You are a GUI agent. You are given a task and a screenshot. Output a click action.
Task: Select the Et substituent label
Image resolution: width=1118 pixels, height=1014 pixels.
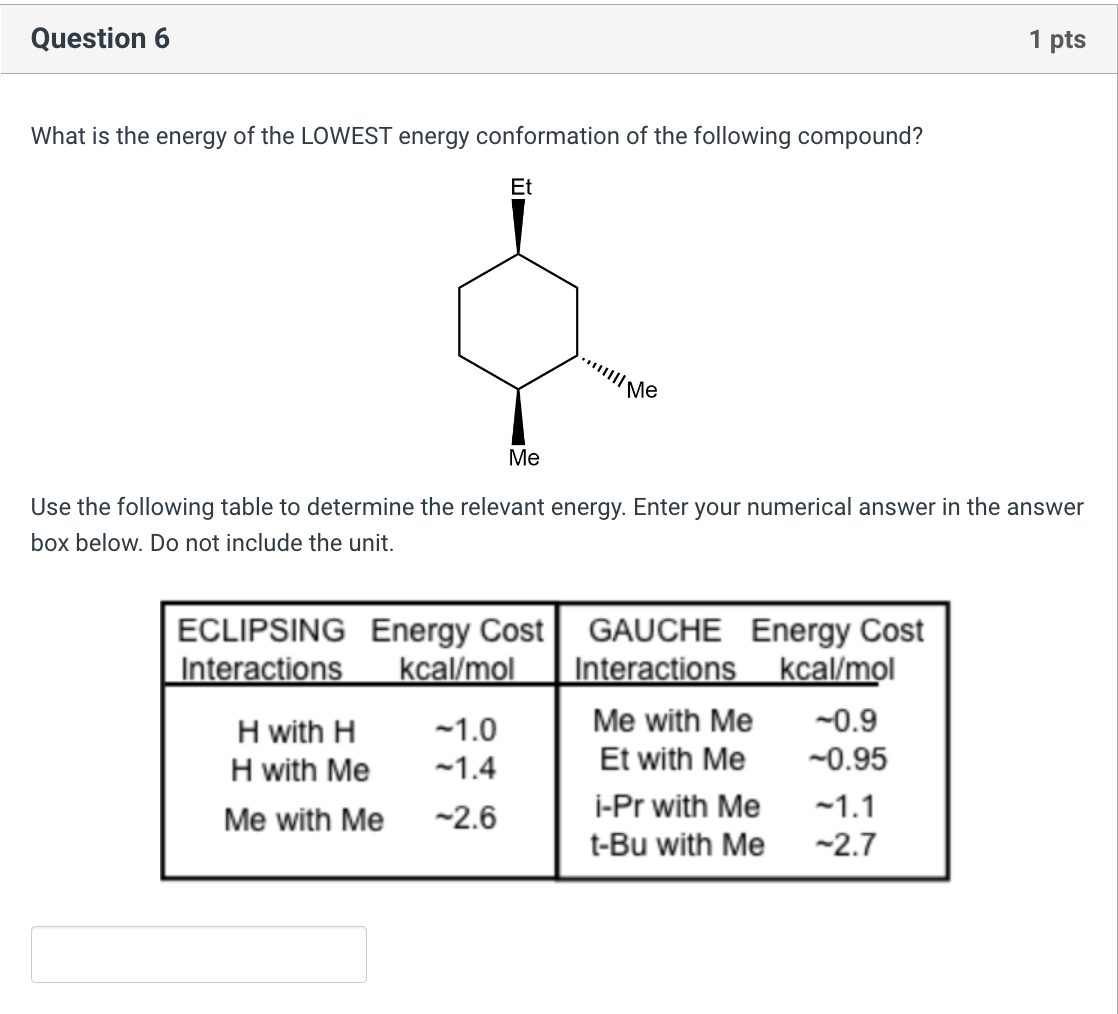(521, 186)
